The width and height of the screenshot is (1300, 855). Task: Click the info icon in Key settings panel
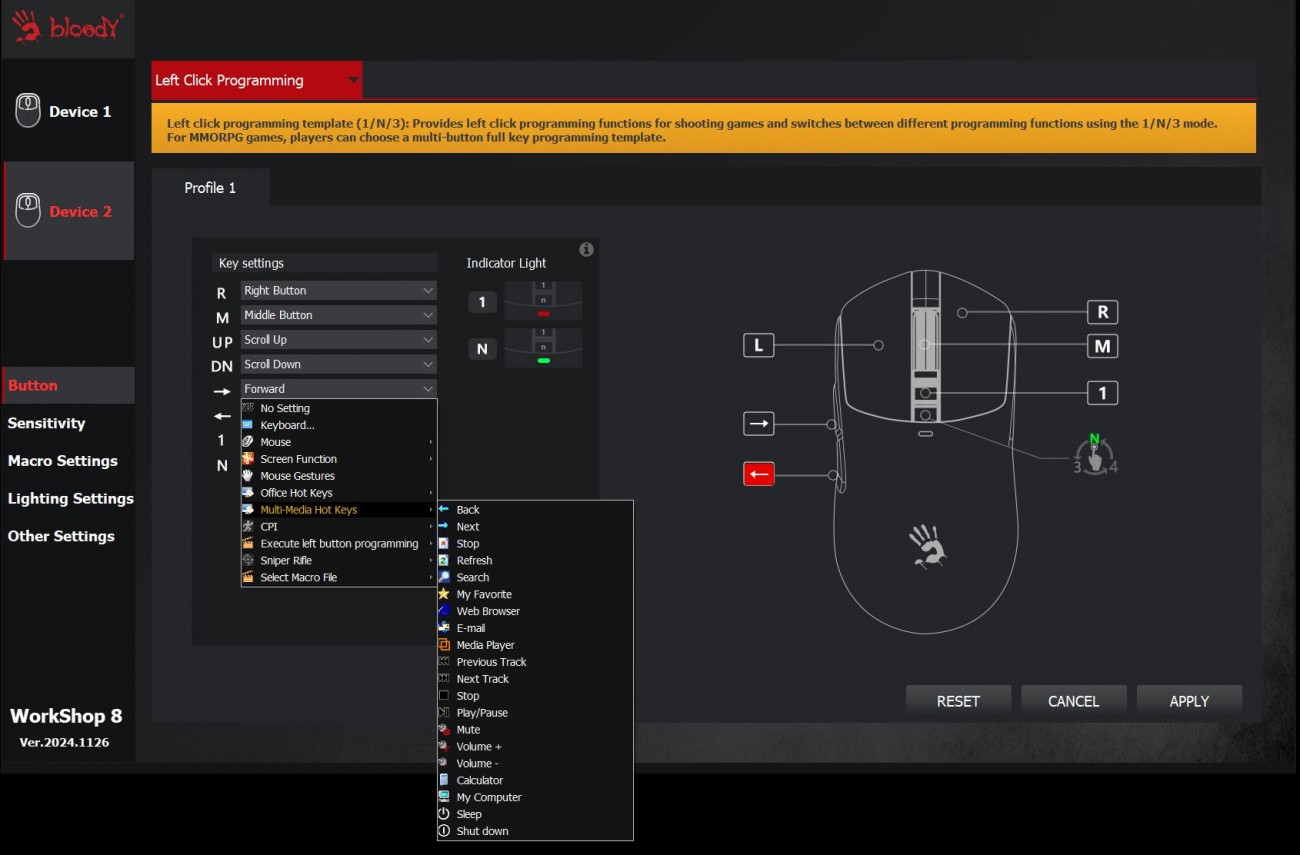tap(586, 250)
